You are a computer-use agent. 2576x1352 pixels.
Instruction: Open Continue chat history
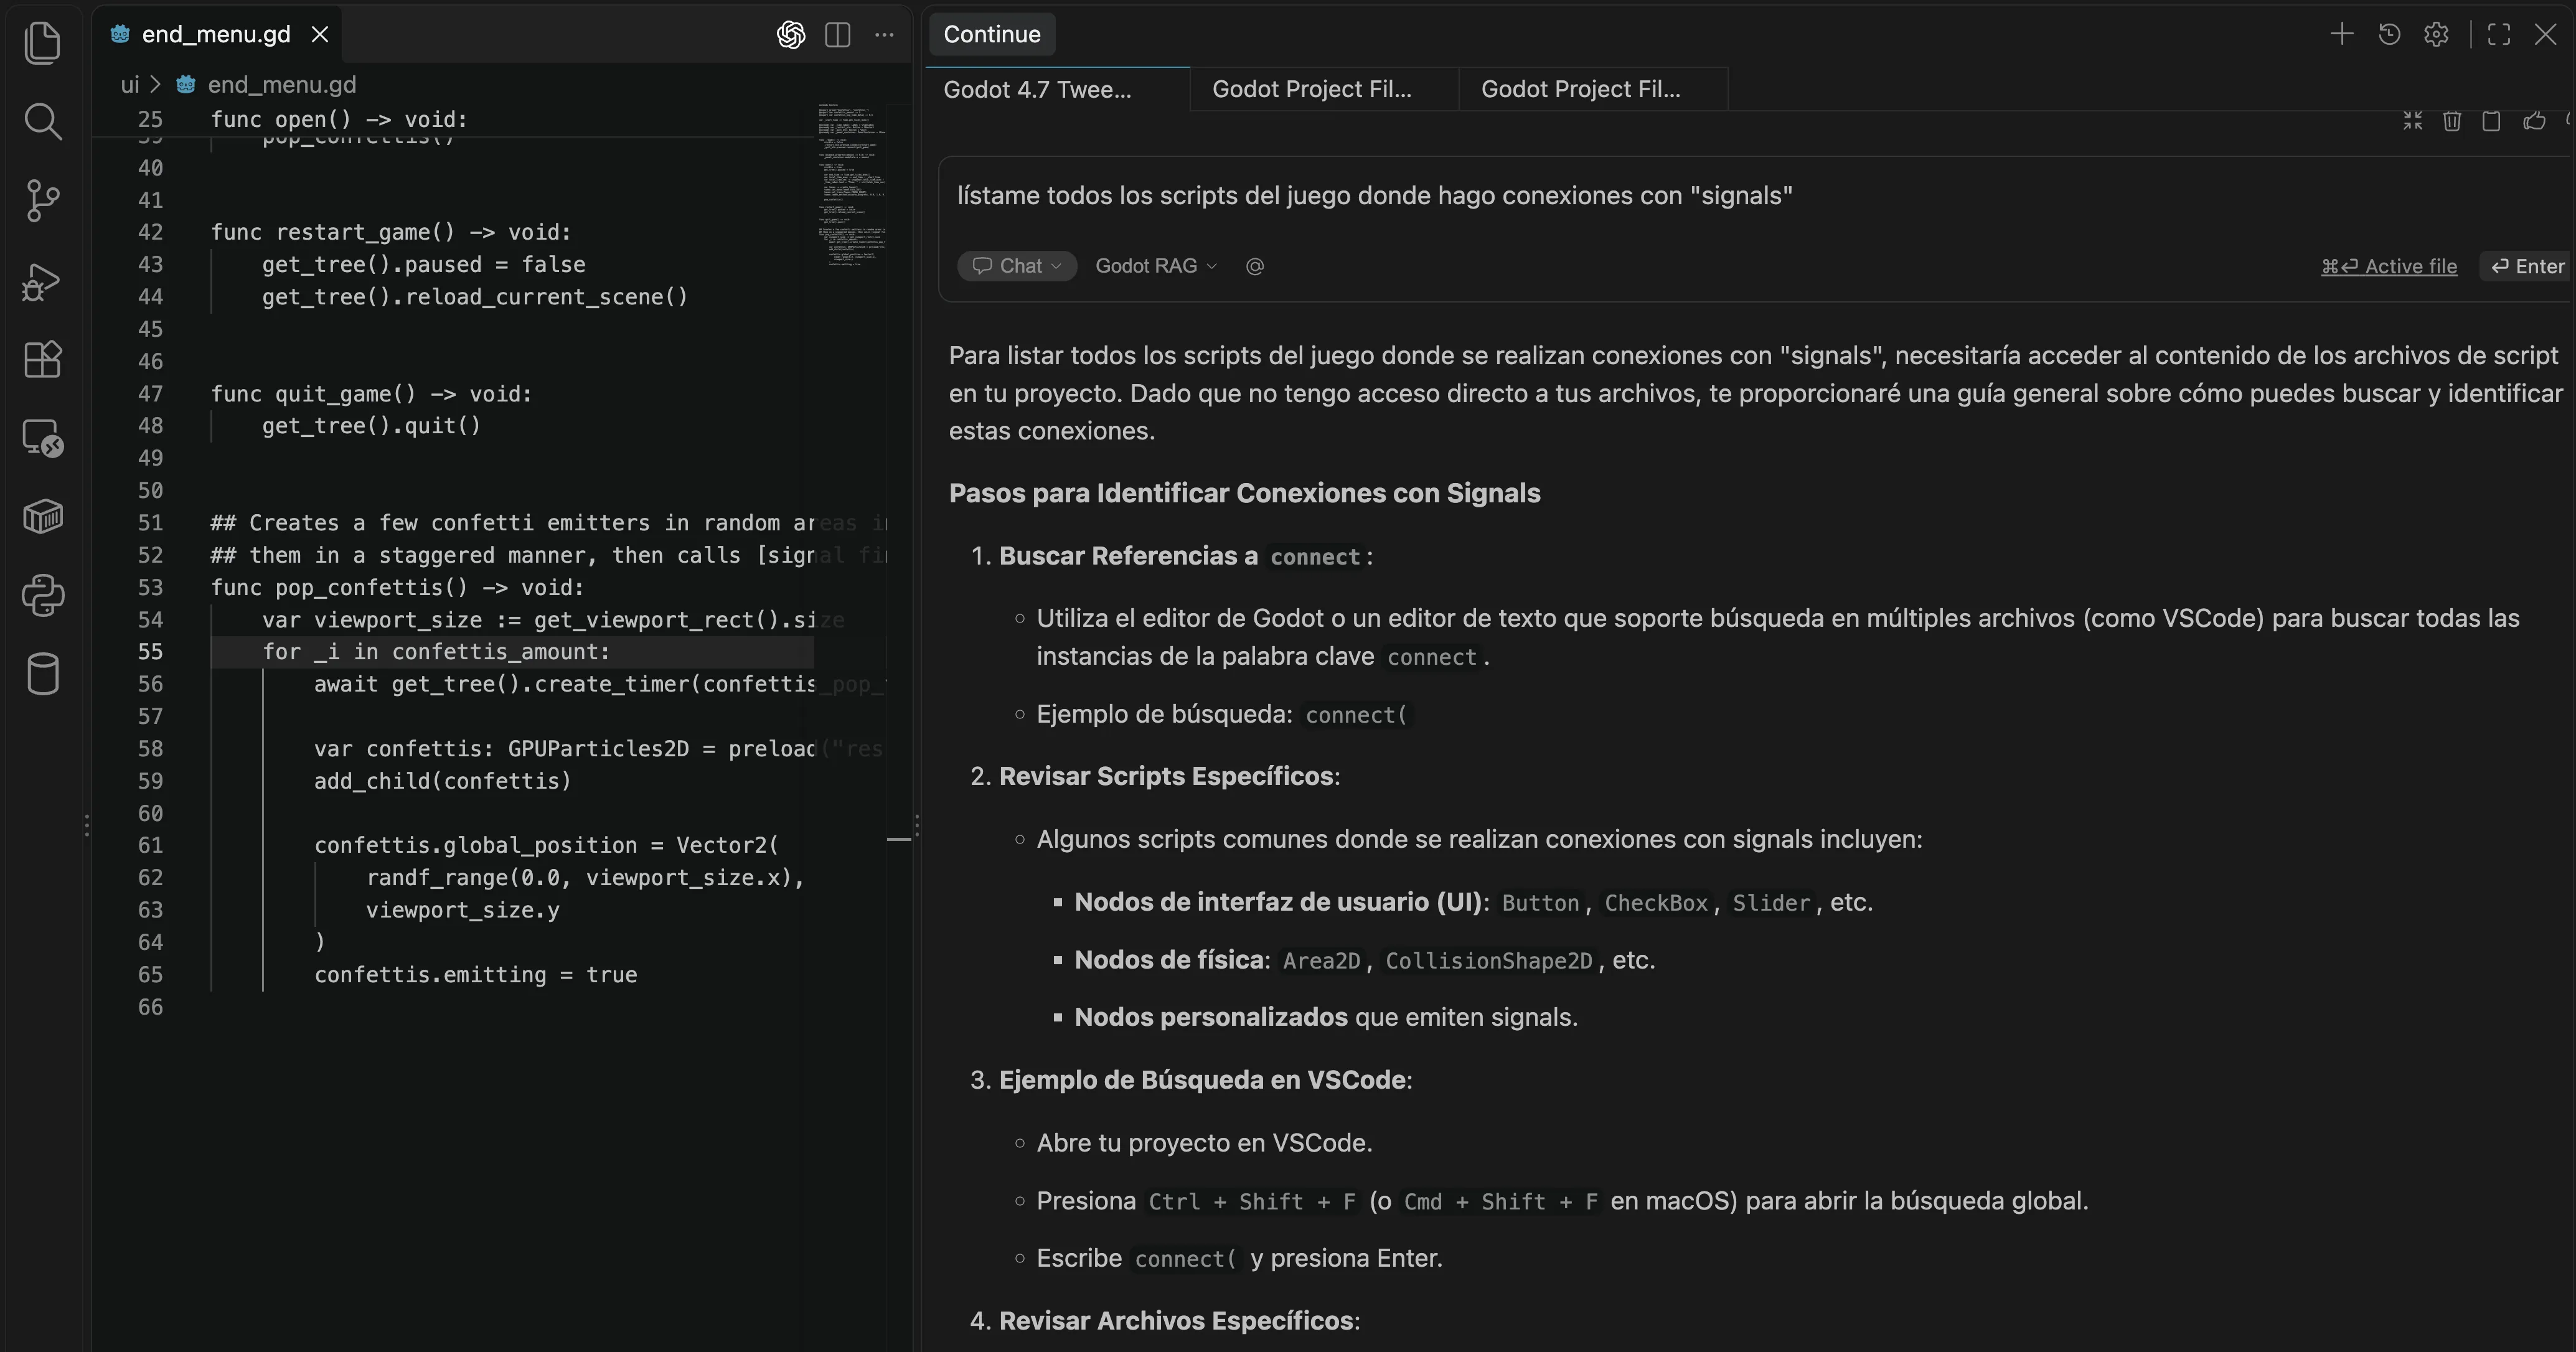coord(2389,35)
